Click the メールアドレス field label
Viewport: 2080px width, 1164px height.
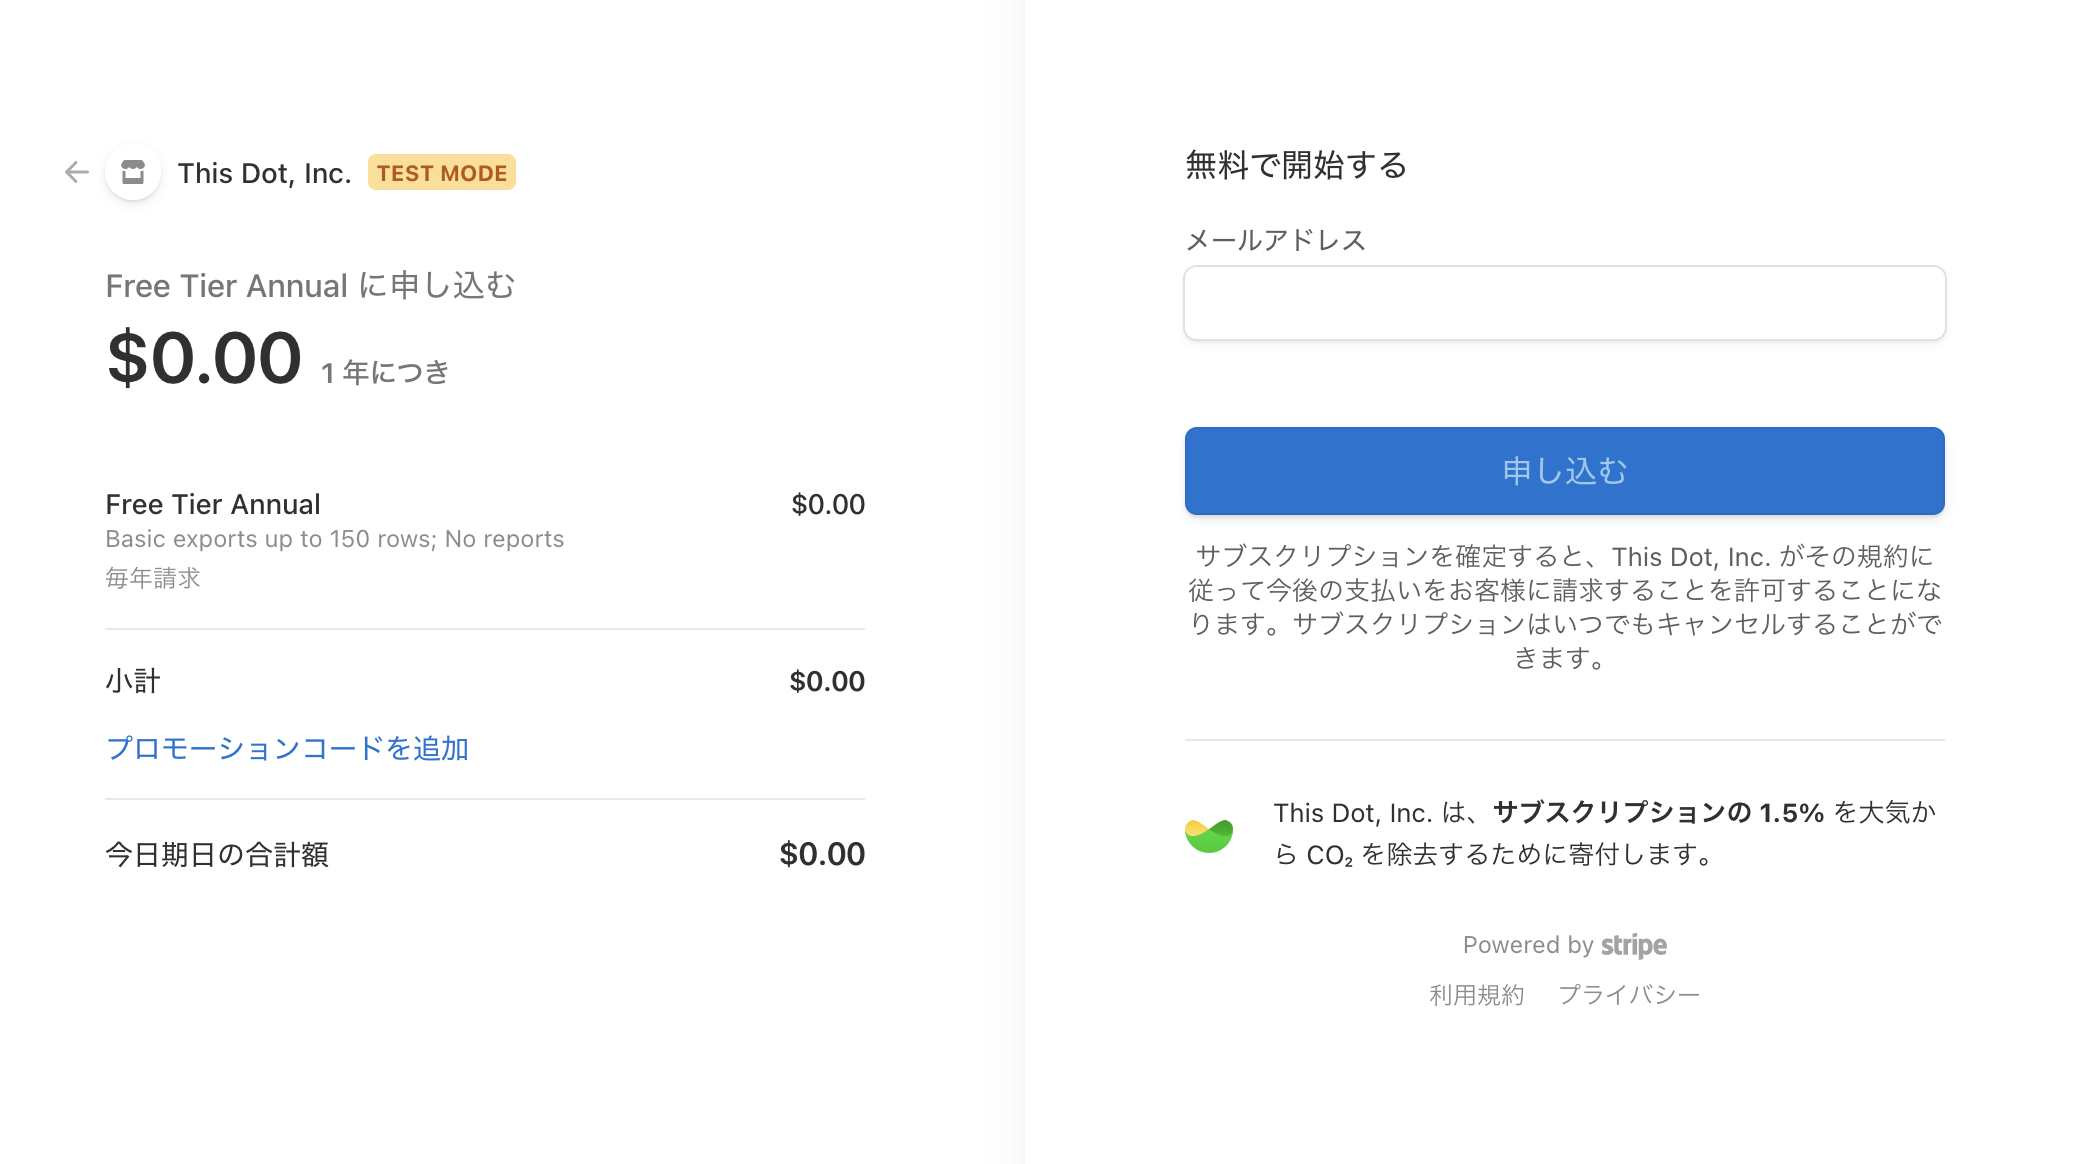click(x=1275, y=240)
